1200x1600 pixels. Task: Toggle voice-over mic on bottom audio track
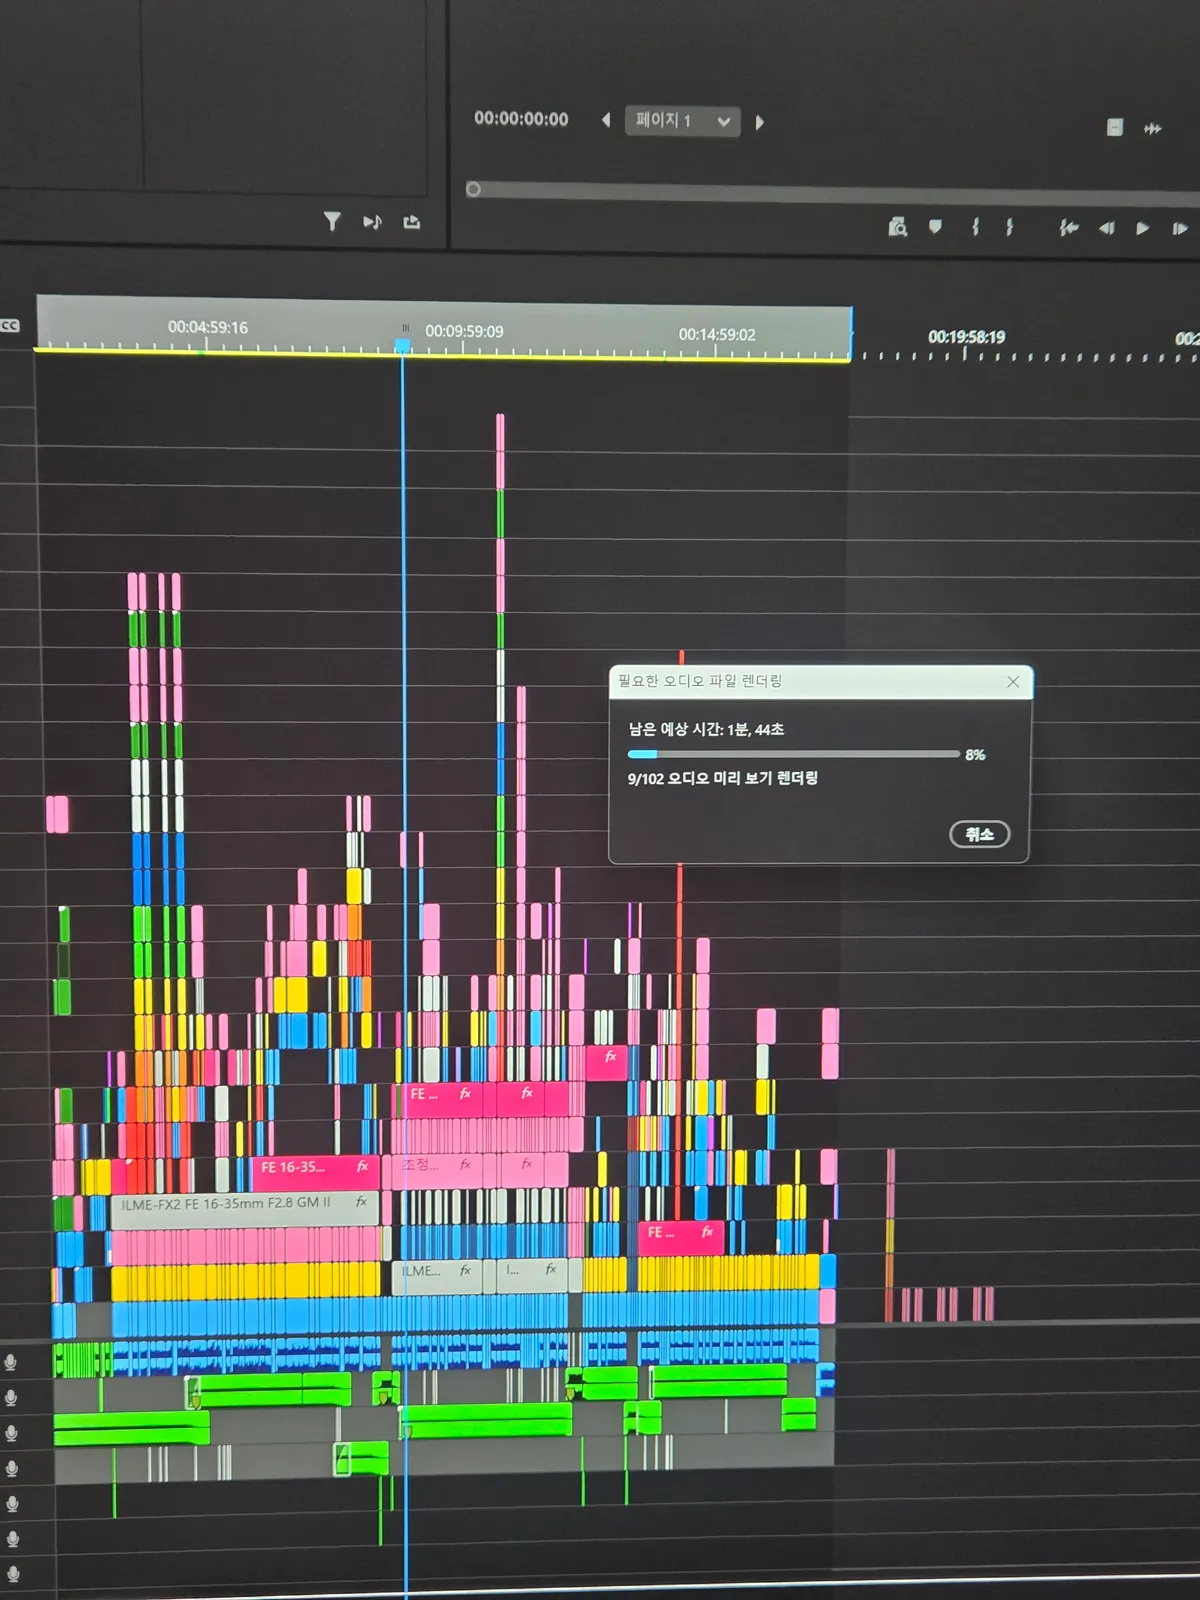(x=12, y=1575)
